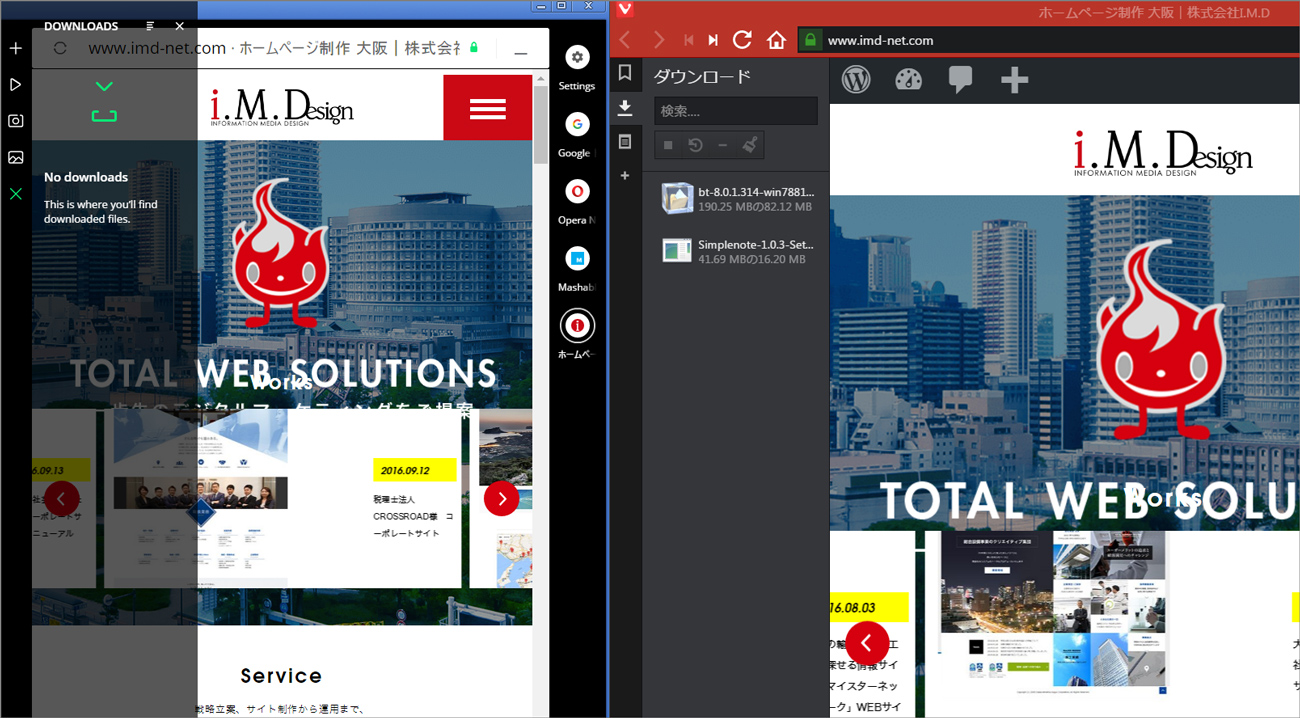Select the Simplenote-1.0.3-Set download
1300x718 pixels.
click(x=736, y=251)
